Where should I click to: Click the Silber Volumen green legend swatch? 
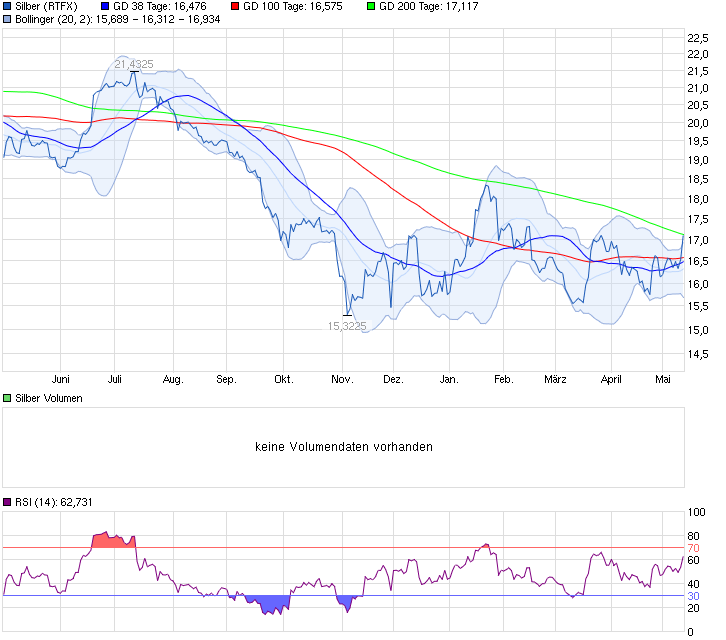point(7,398)
